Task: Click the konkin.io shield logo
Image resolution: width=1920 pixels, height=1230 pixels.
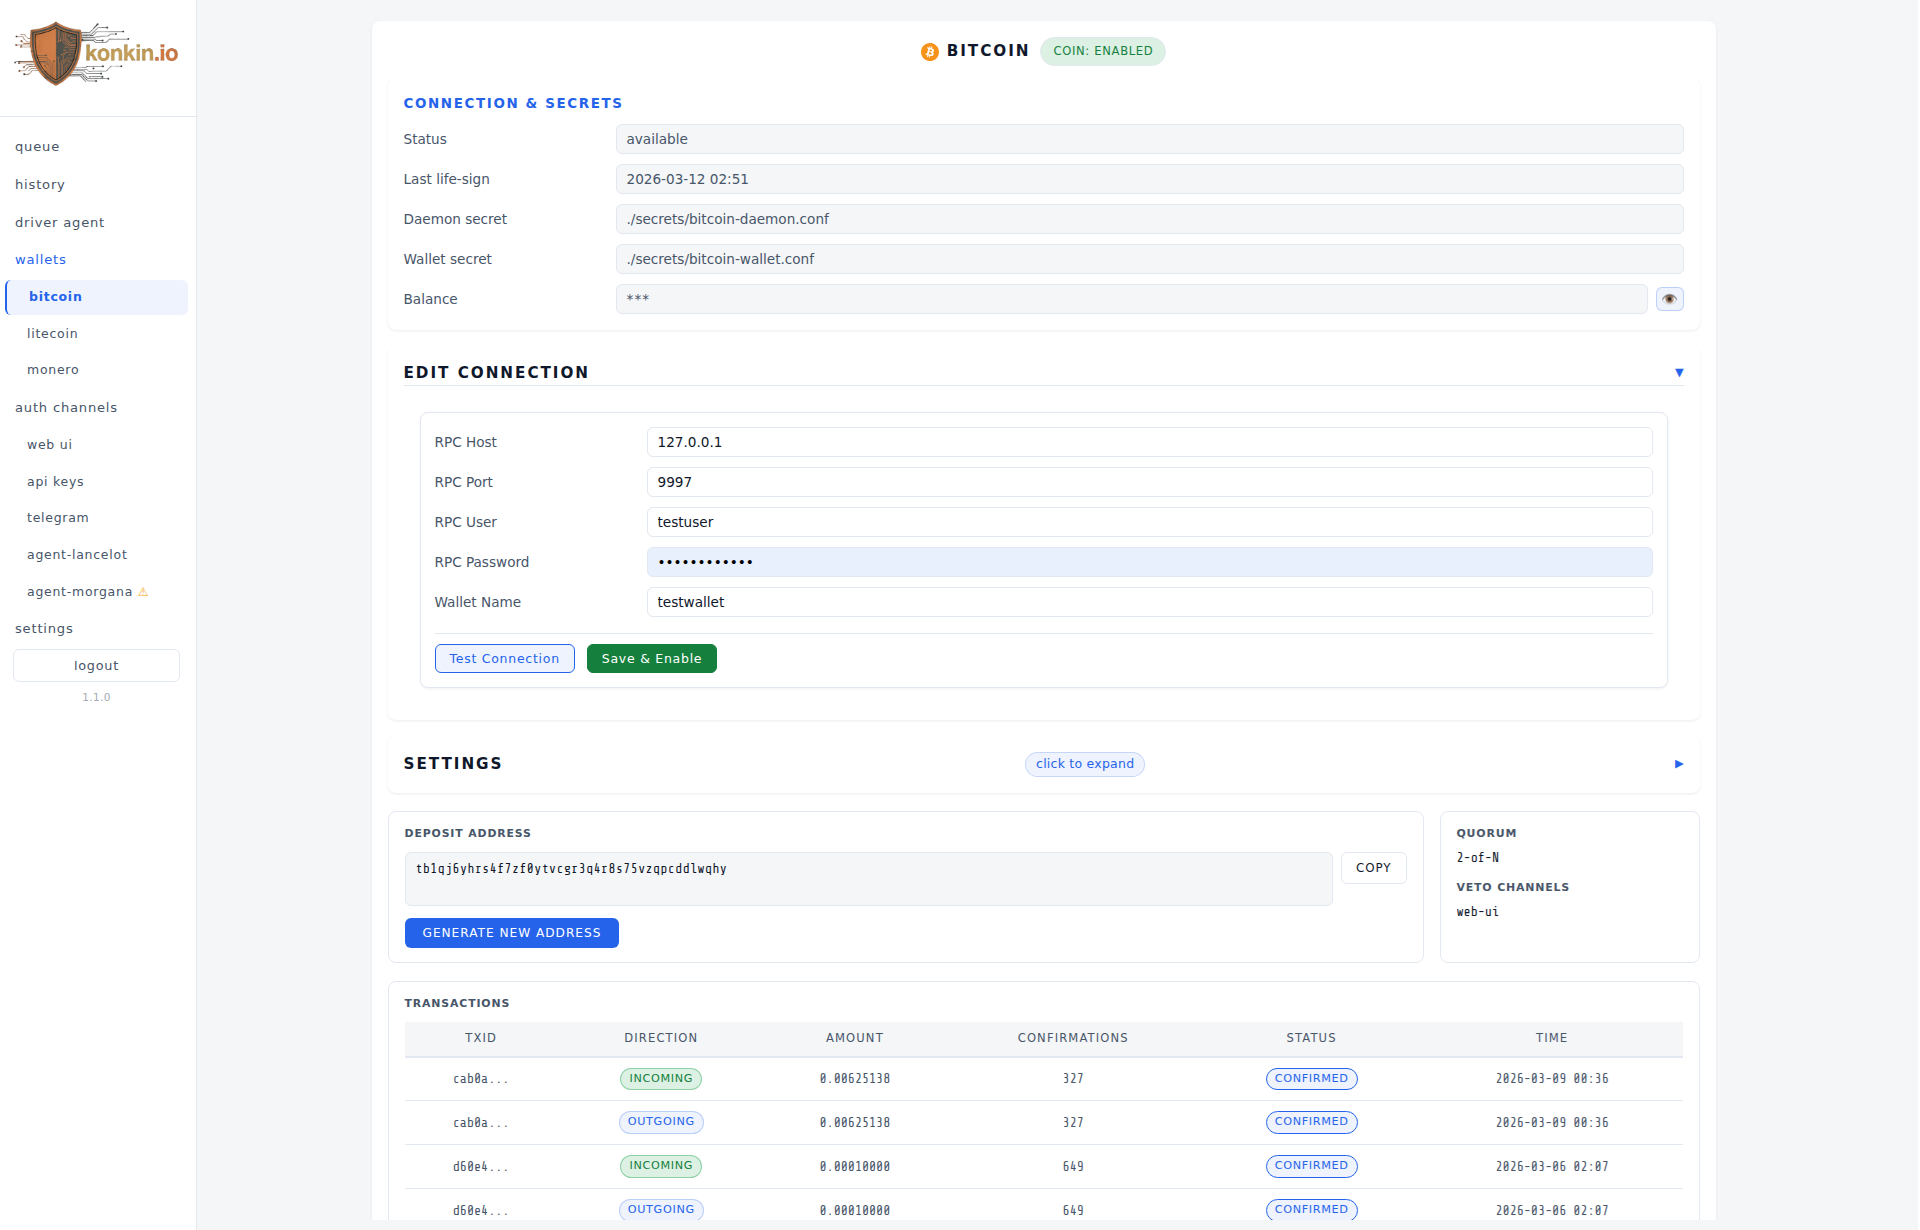Action: click(x=55, y=53)
